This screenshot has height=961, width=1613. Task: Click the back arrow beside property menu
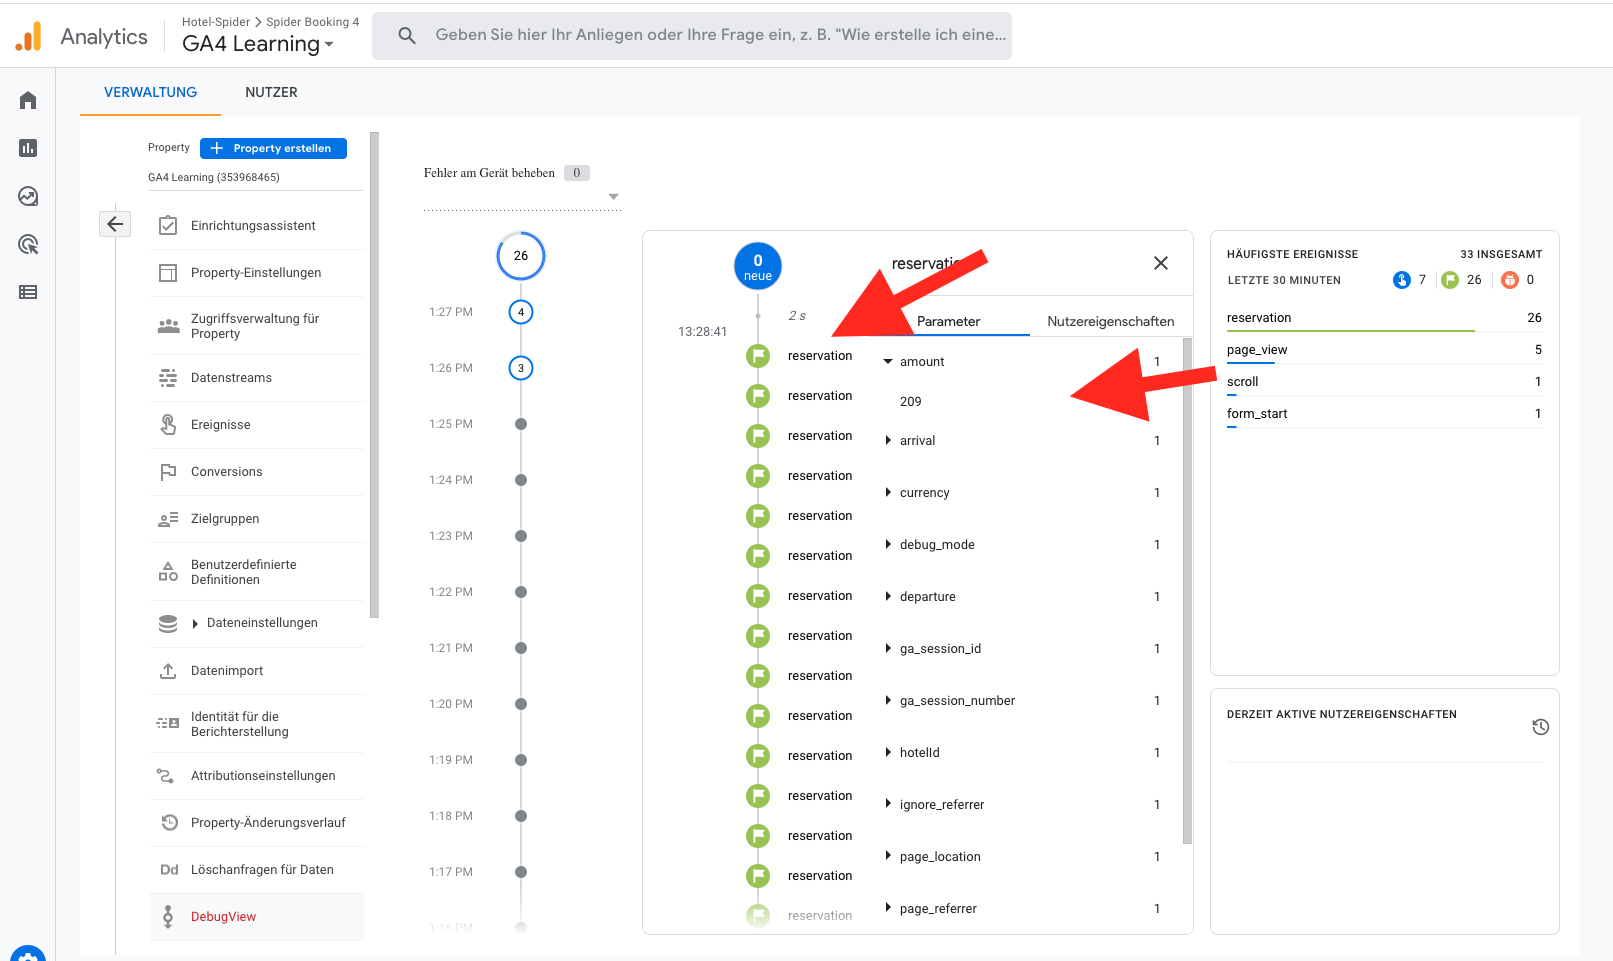[x=115, y=224]
